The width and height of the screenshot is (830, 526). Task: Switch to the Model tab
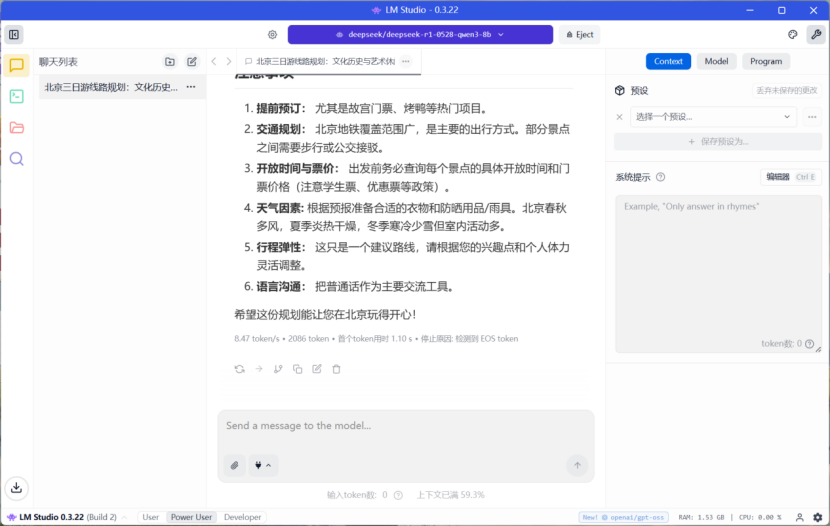click(x=716, y=61)
